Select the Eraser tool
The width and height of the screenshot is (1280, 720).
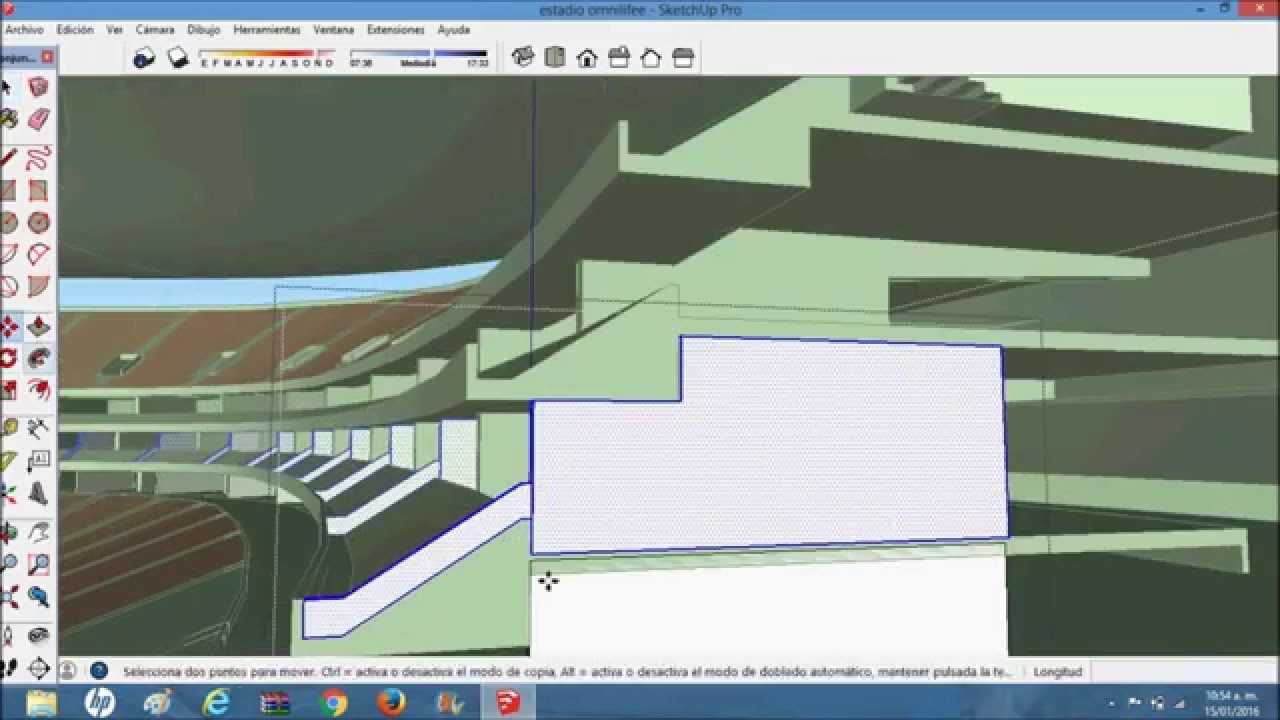pyautogui.click(x=39, y=120)
